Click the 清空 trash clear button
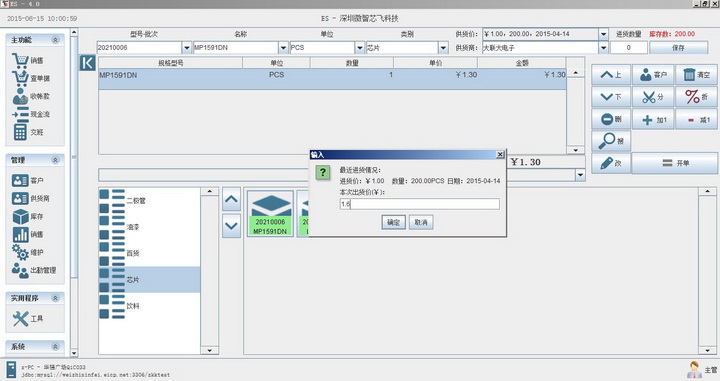This screenshot has width=720, height=381. 696,74
